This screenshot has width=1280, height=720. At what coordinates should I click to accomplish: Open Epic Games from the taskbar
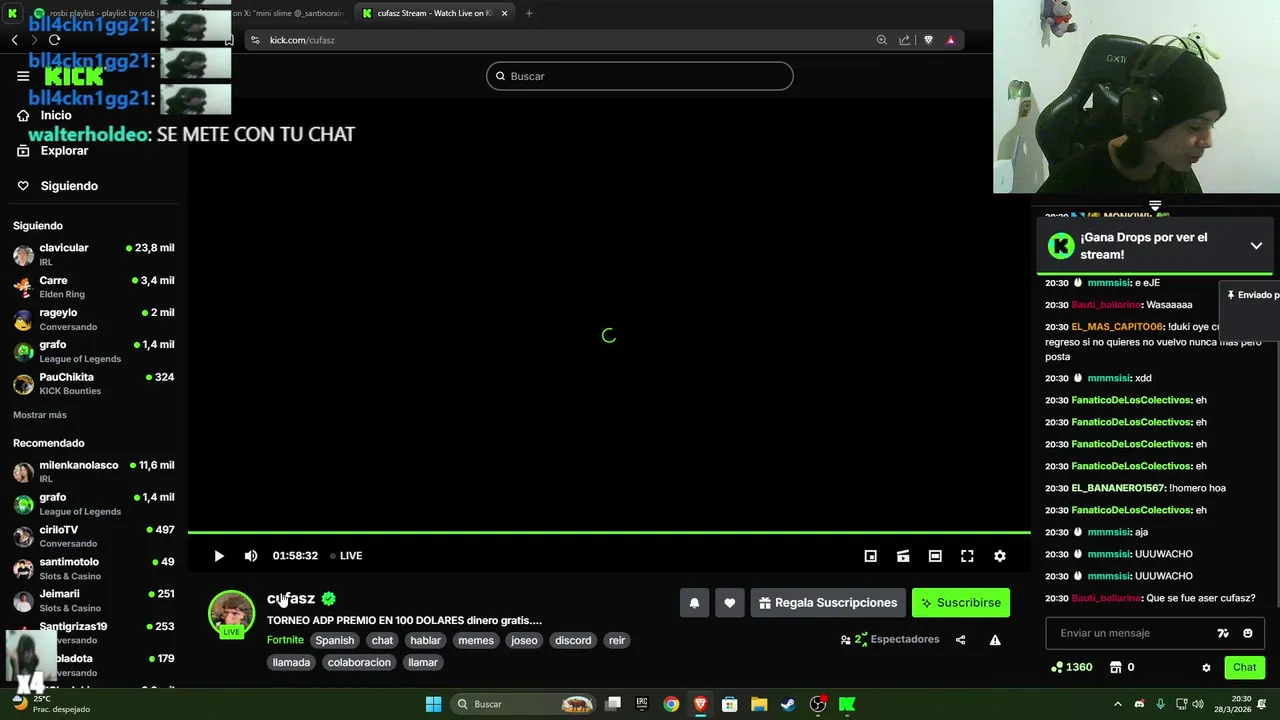point(642,704)
